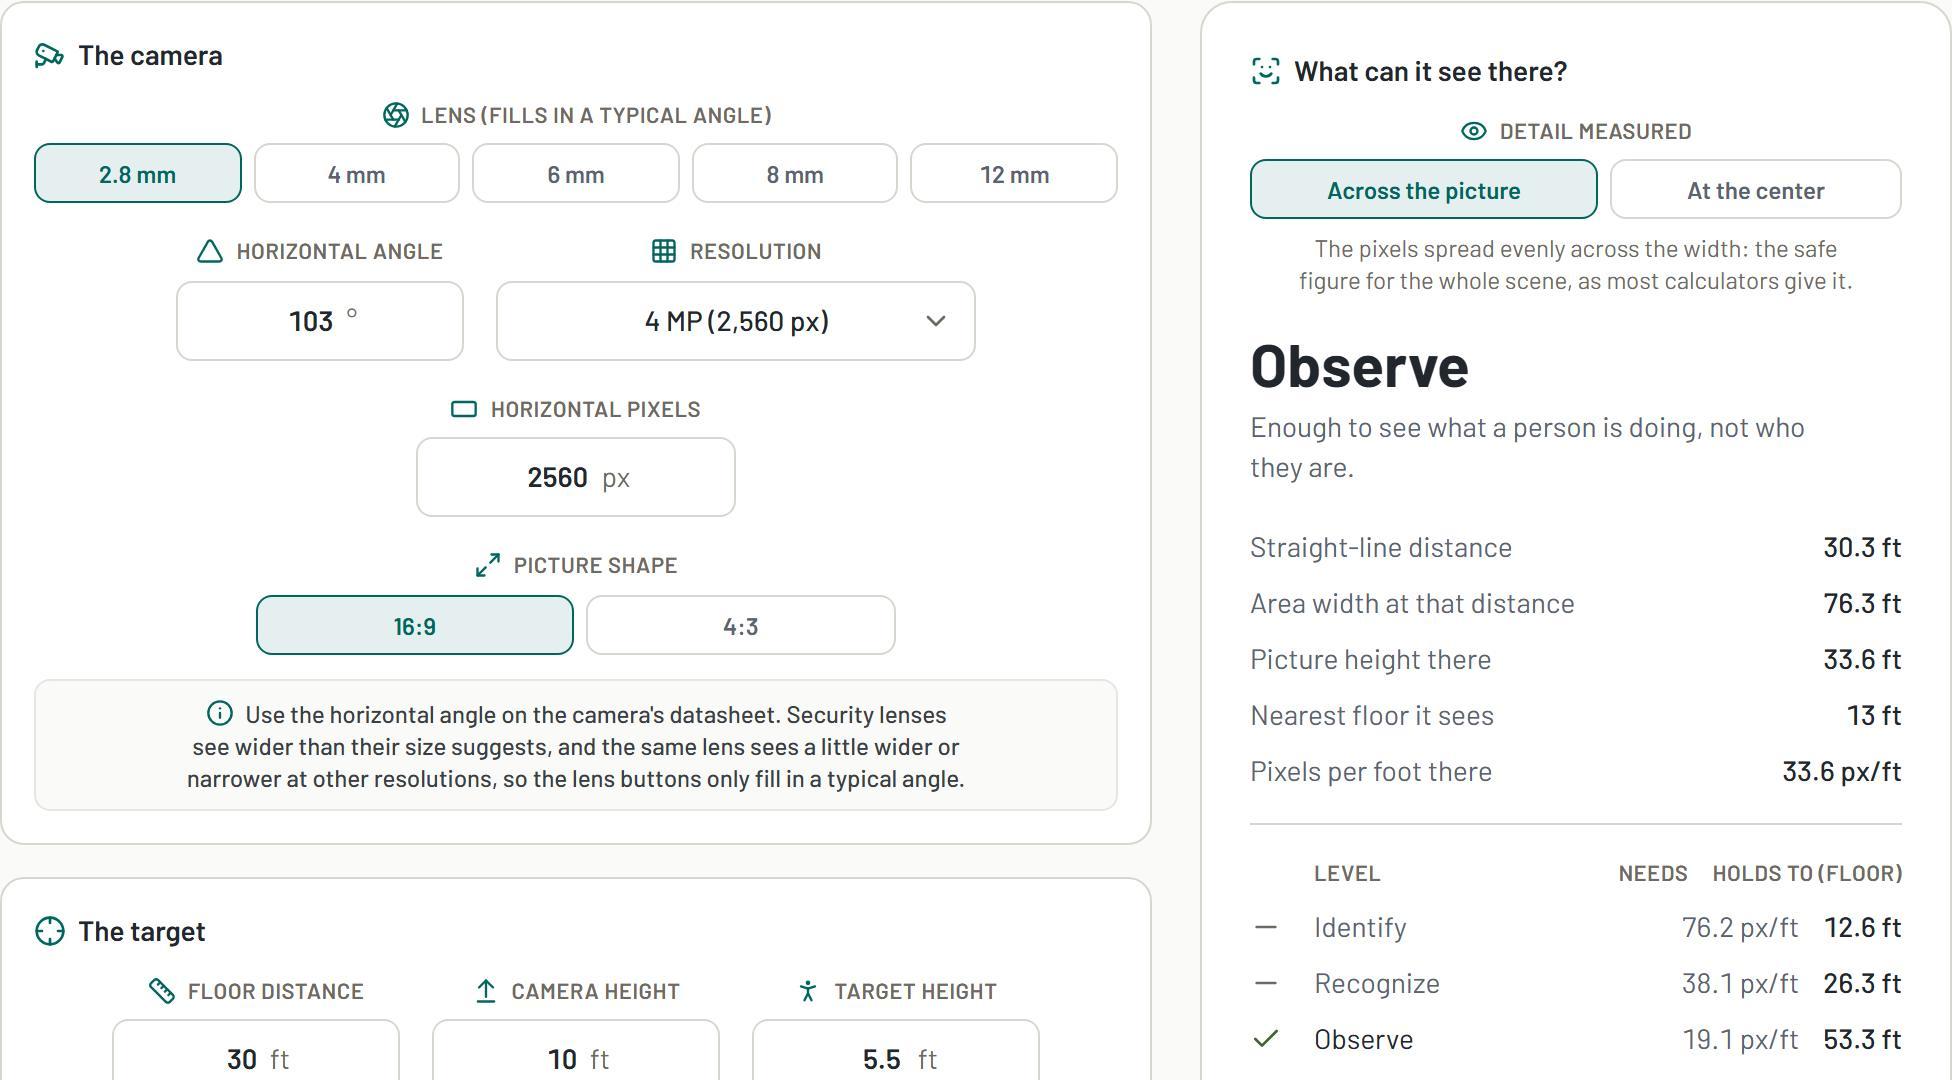Edit the floor distance field showing 30
This screenshot has width=1952, height=1080.
[256, 1050]
